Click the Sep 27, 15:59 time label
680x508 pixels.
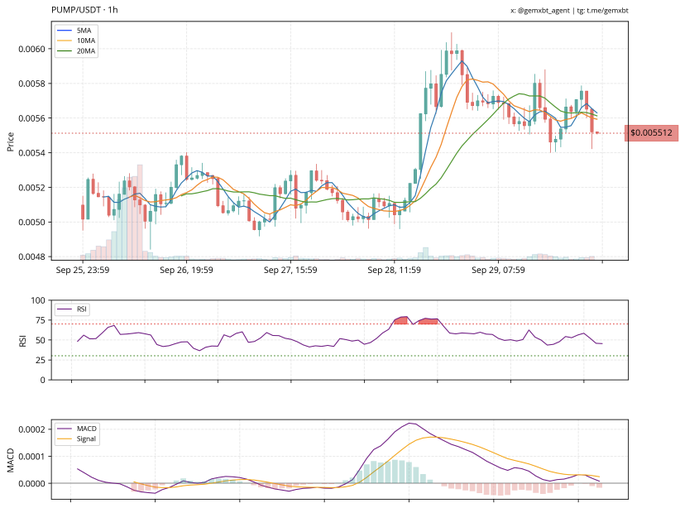tap(290, 270)
